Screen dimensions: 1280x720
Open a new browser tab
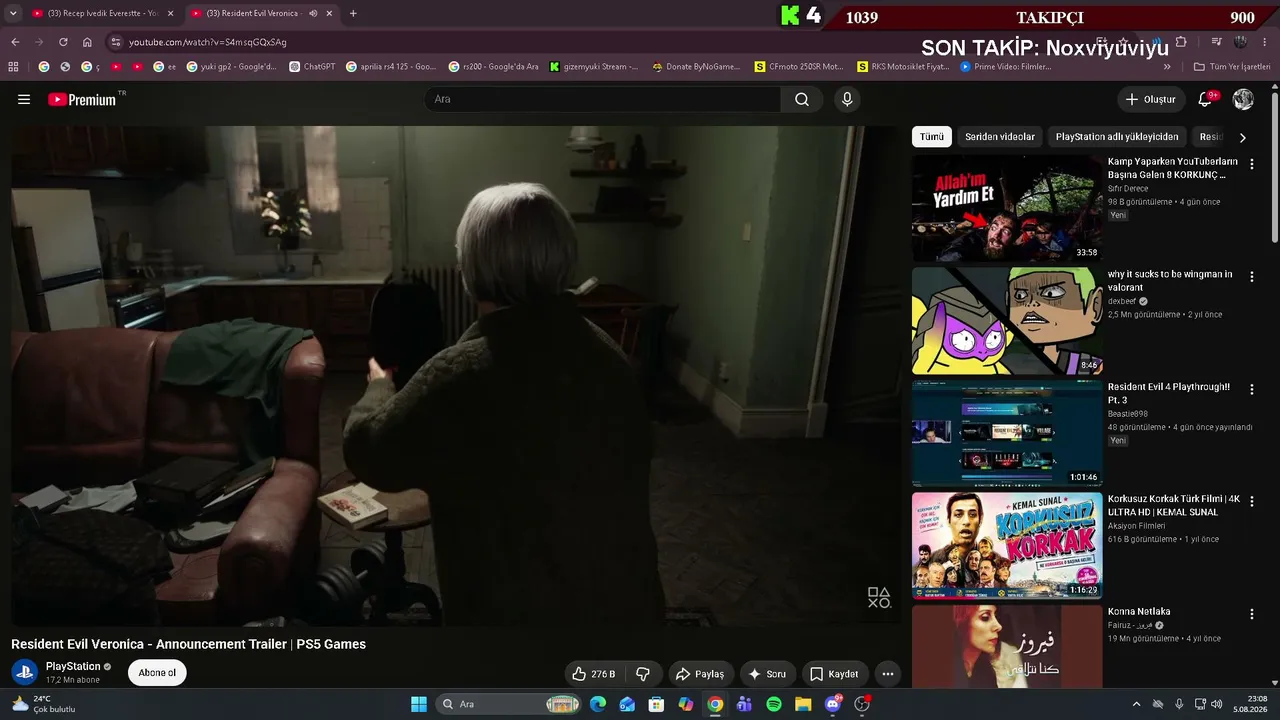(x=353, y=13)
